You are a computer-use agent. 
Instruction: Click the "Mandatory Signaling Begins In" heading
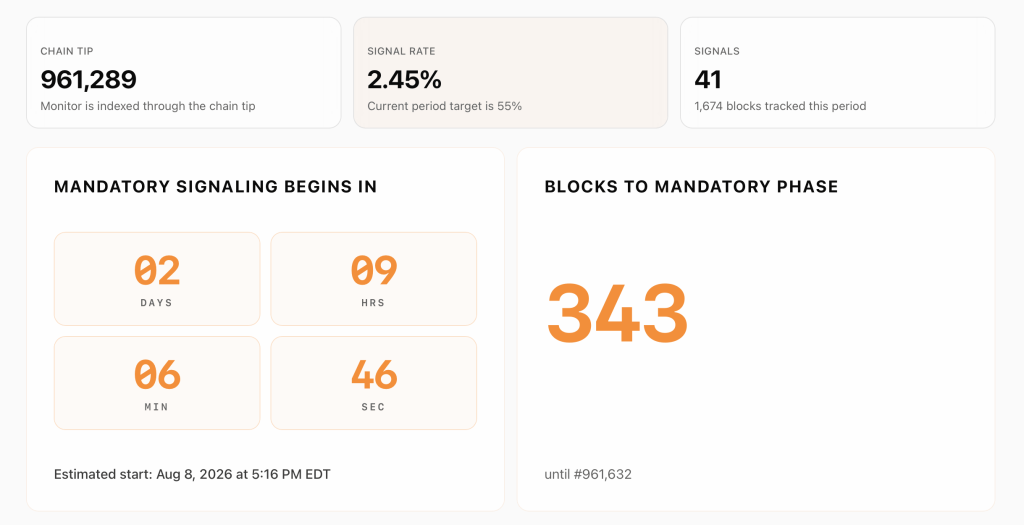[216, 187]
